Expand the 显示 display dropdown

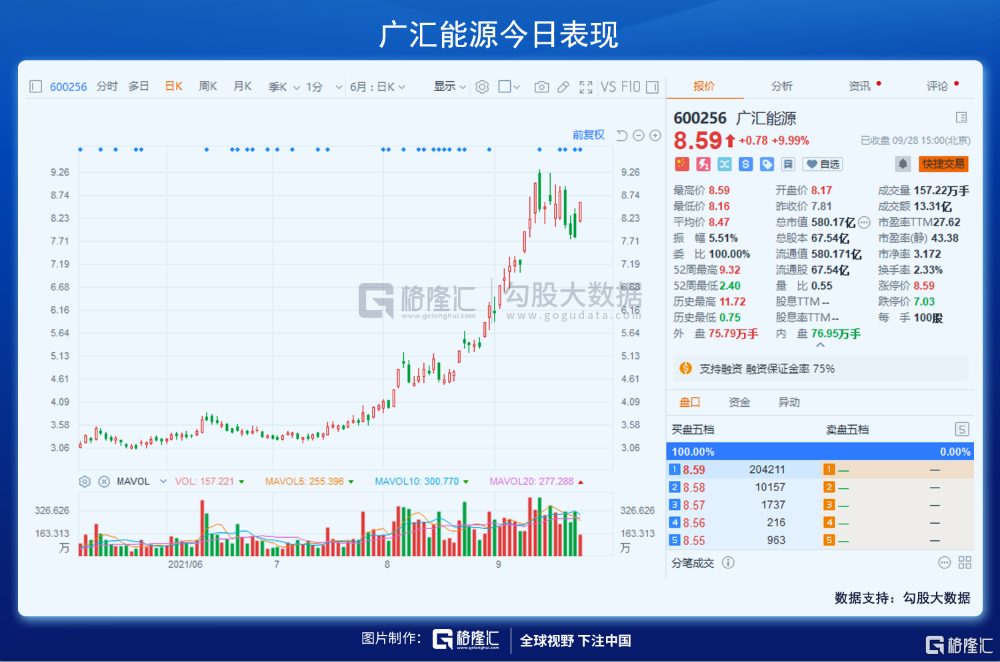pyautogui.click(x=450, y=86)
